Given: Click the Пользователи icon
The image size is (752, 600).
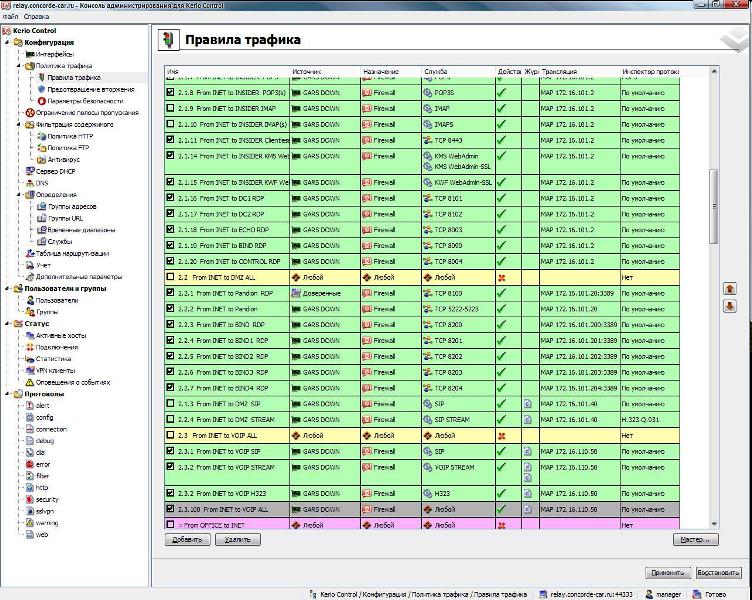Looking at the screenshot, I should 30,300.
